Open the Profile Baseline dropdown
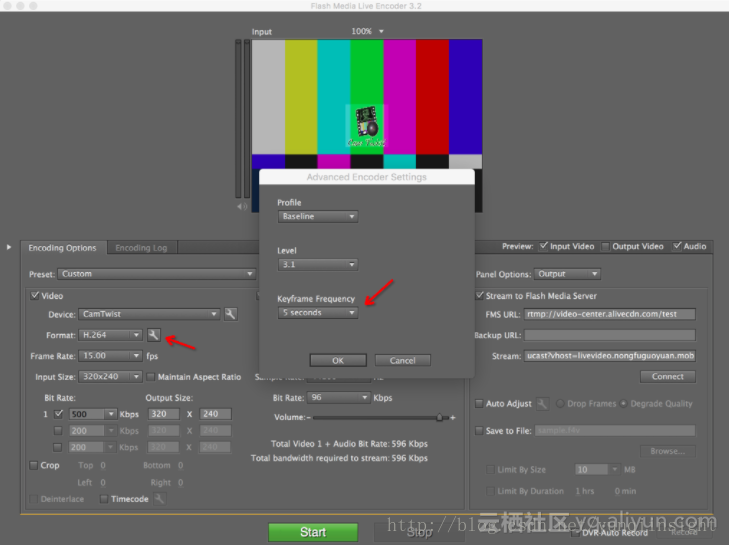729x545 pixels. pyautogui.click(x=318, y=216)
